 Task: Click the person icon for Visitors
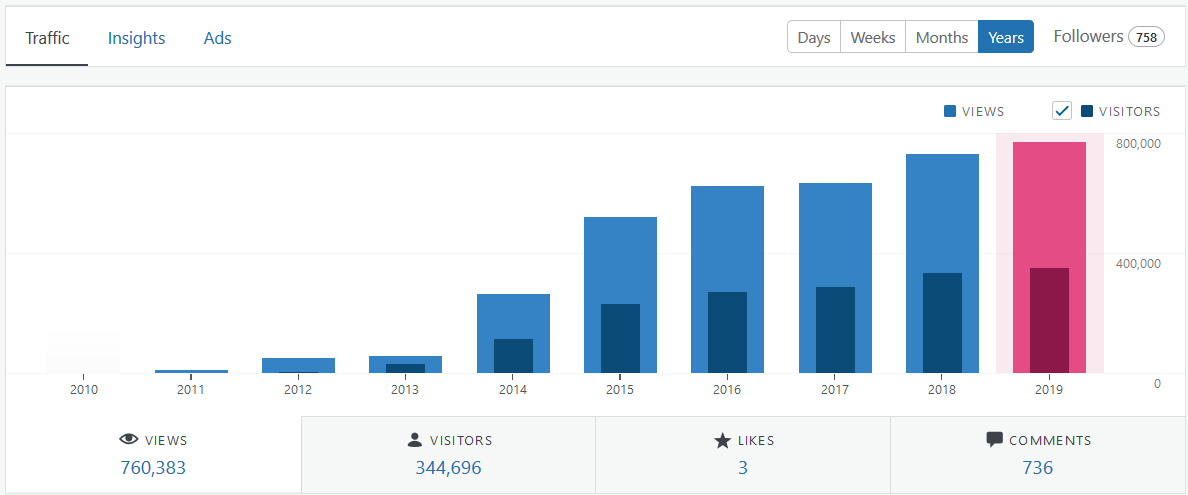coord(414,440)
